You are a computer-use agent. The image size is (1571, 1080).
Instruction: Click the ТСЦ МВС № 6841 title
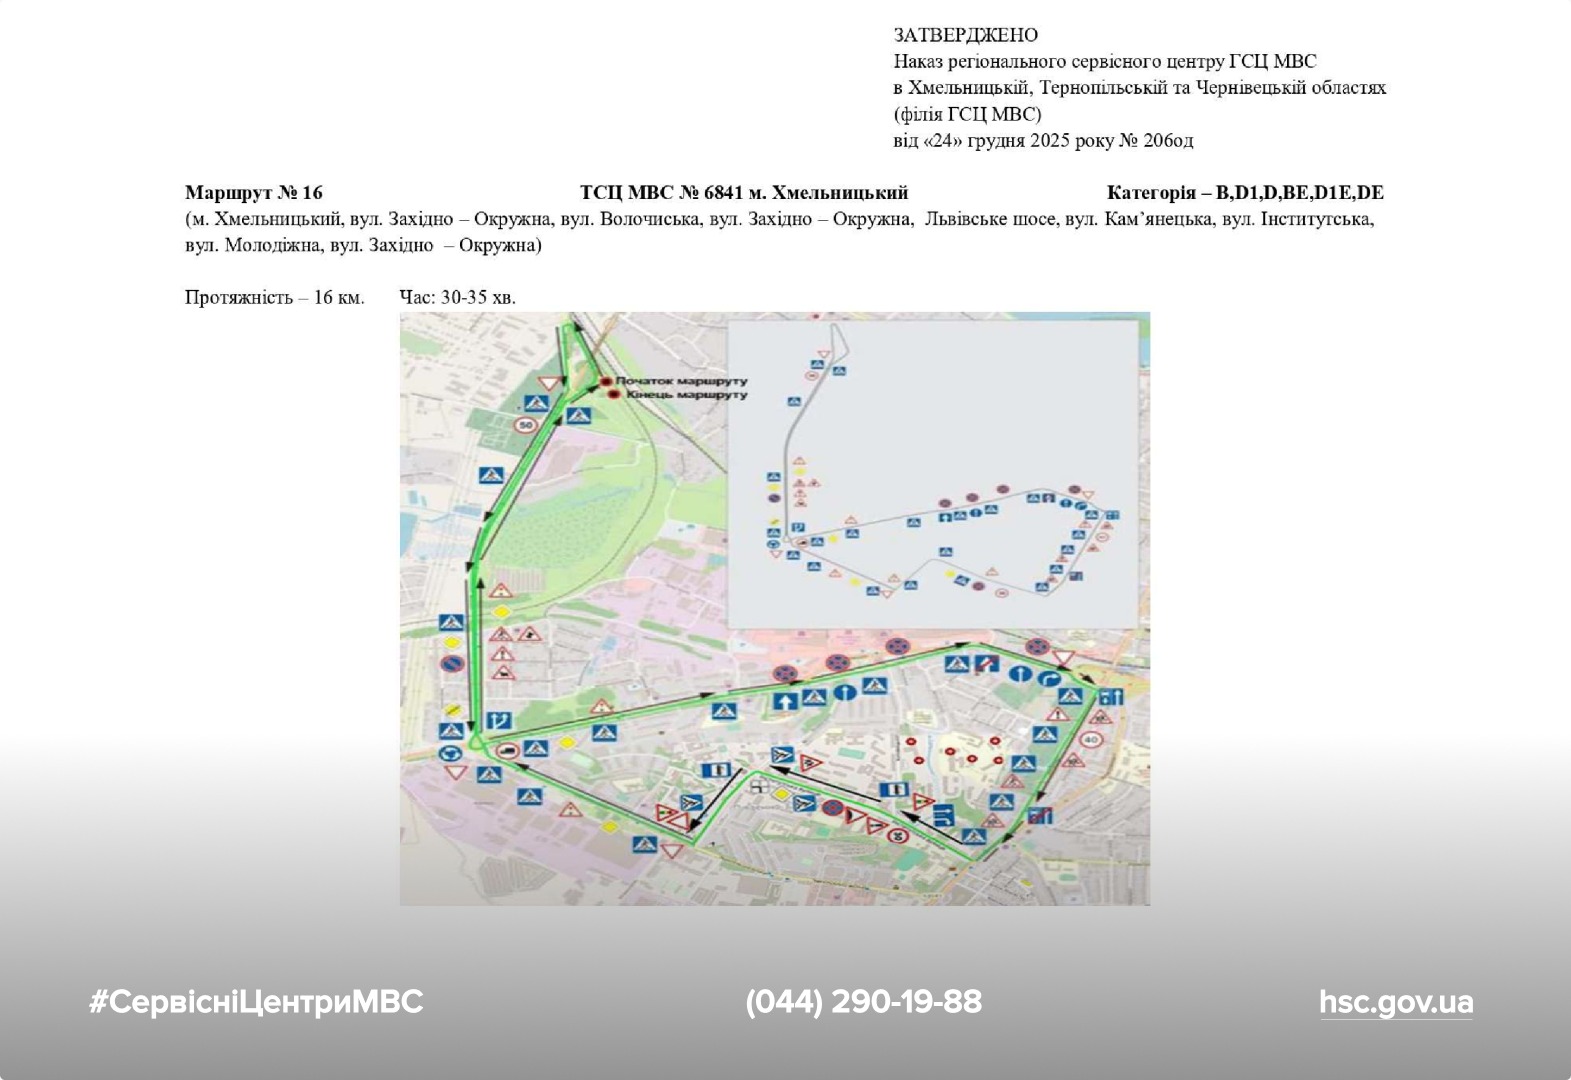[x=743, y=192]
